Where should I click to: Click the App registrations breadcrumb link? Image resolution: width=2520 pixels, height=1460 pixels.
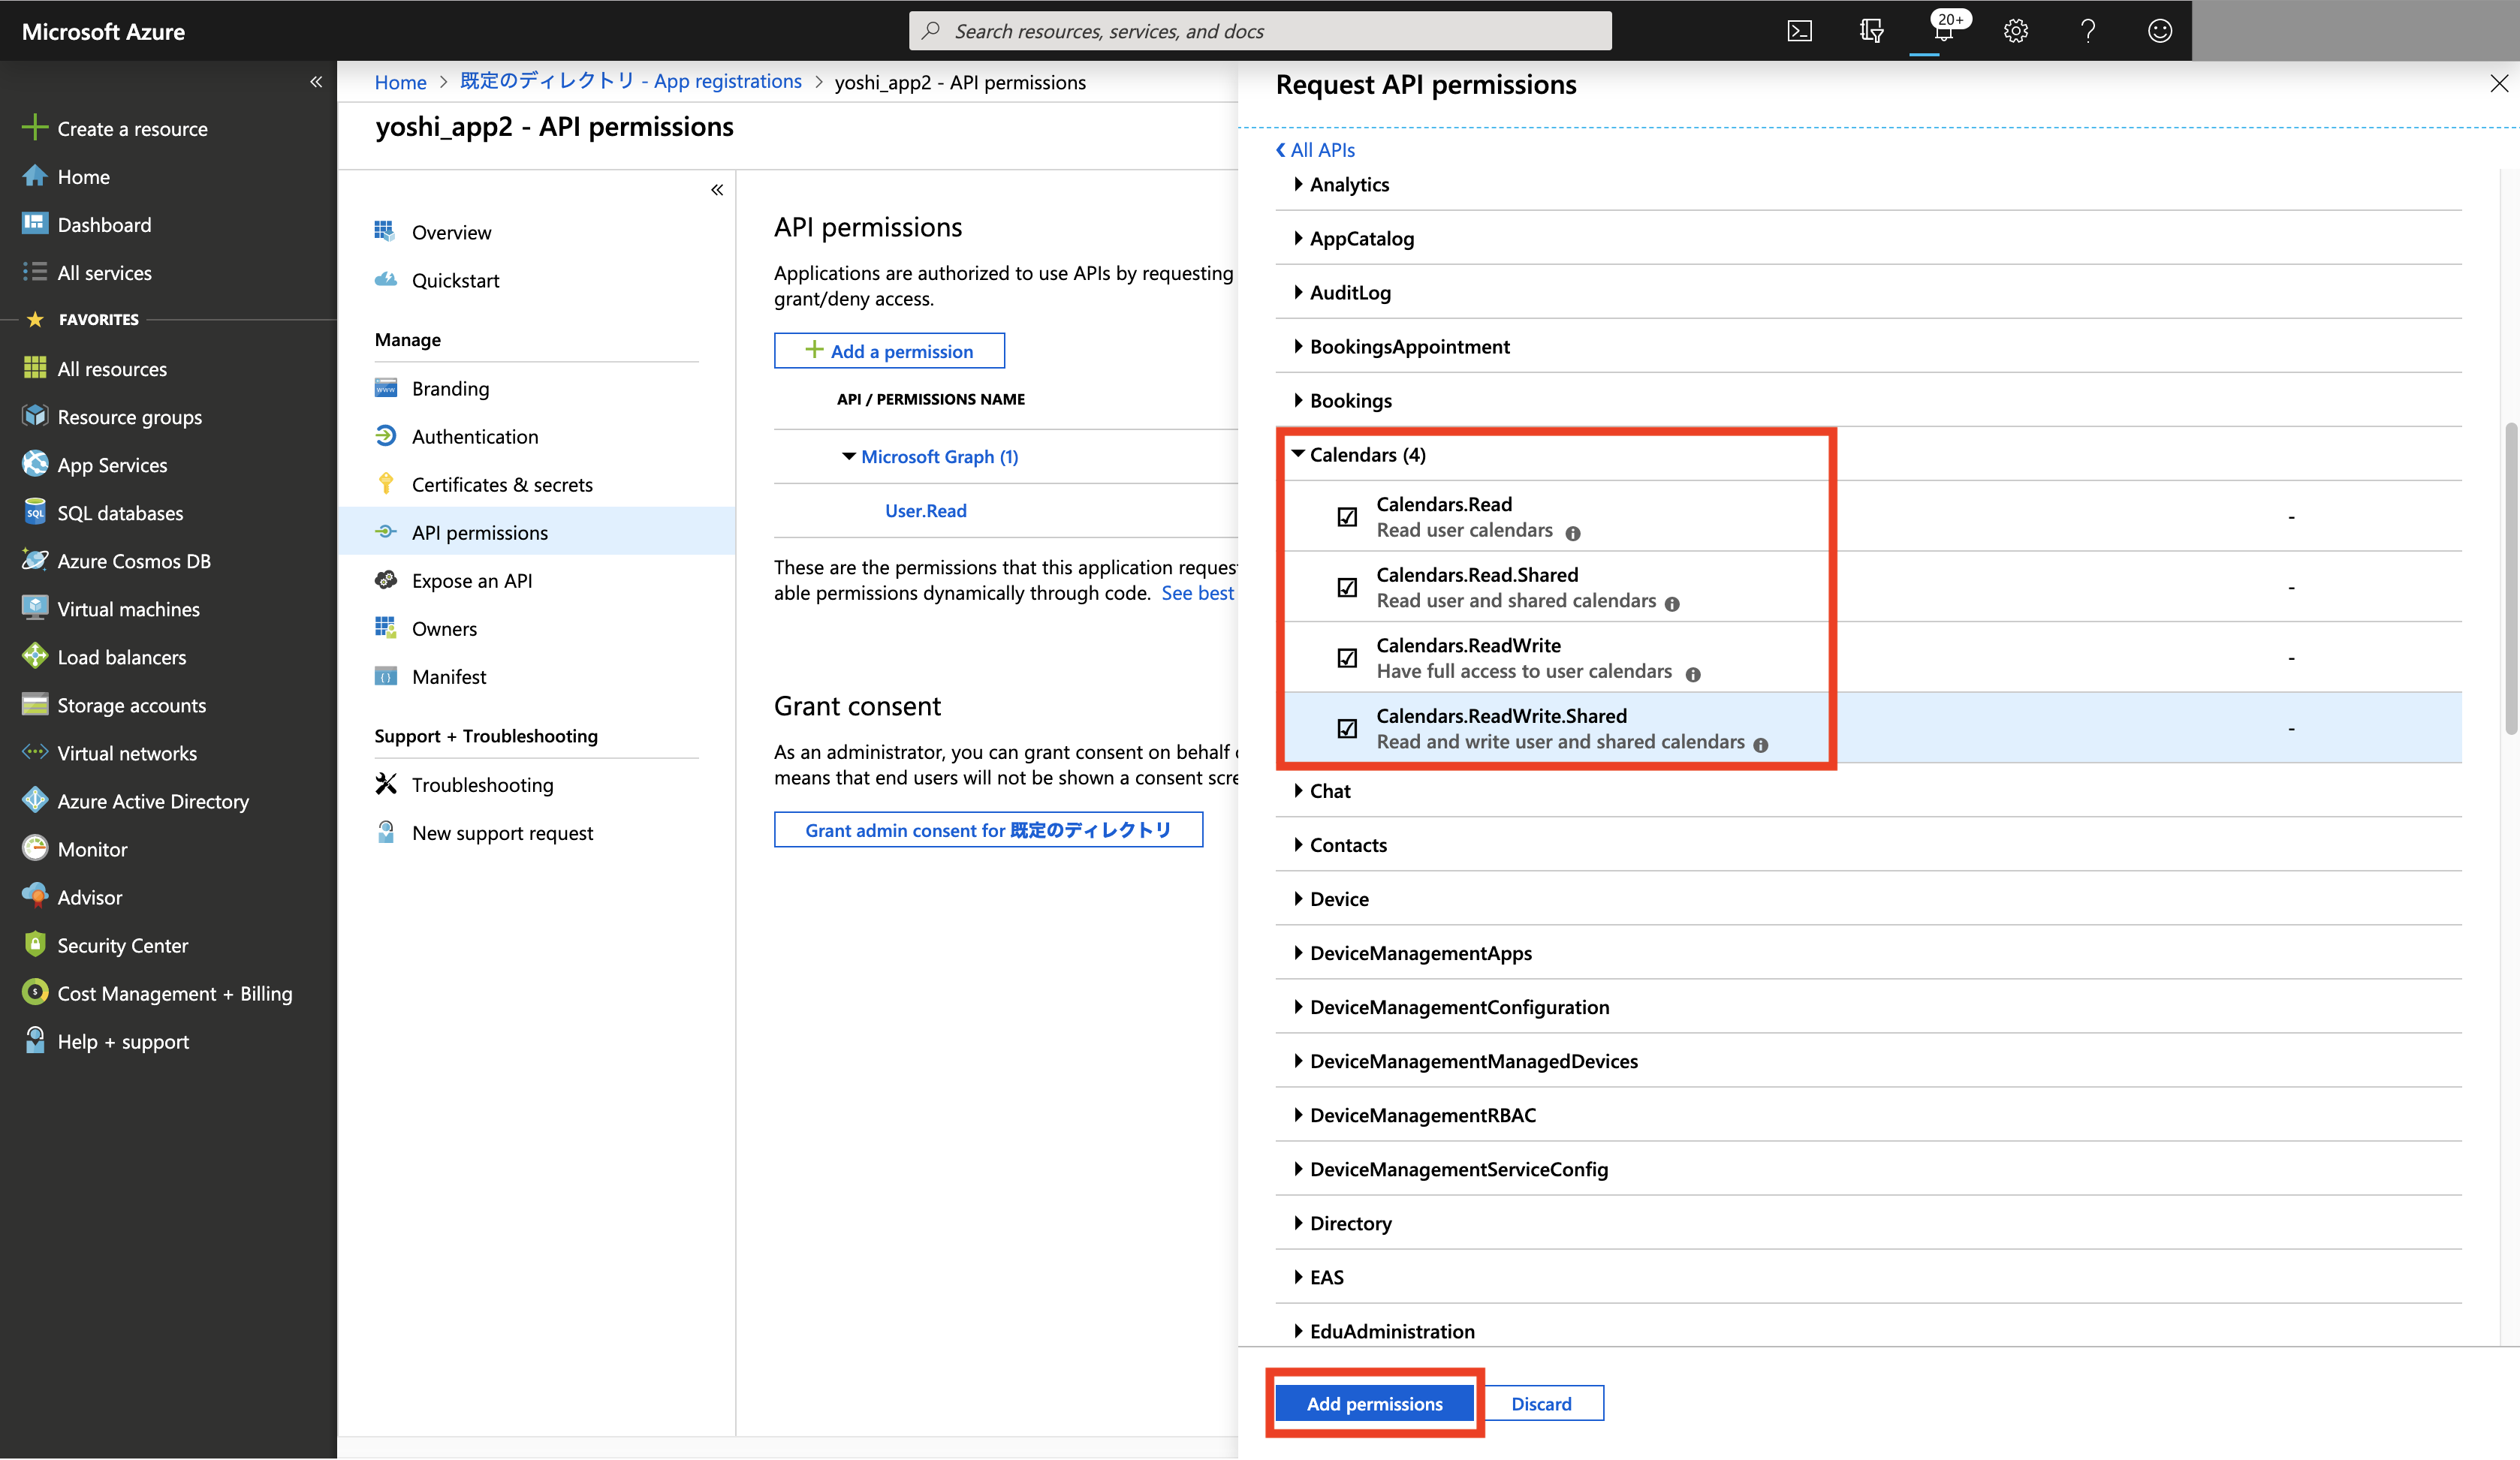tap(630, 82)
